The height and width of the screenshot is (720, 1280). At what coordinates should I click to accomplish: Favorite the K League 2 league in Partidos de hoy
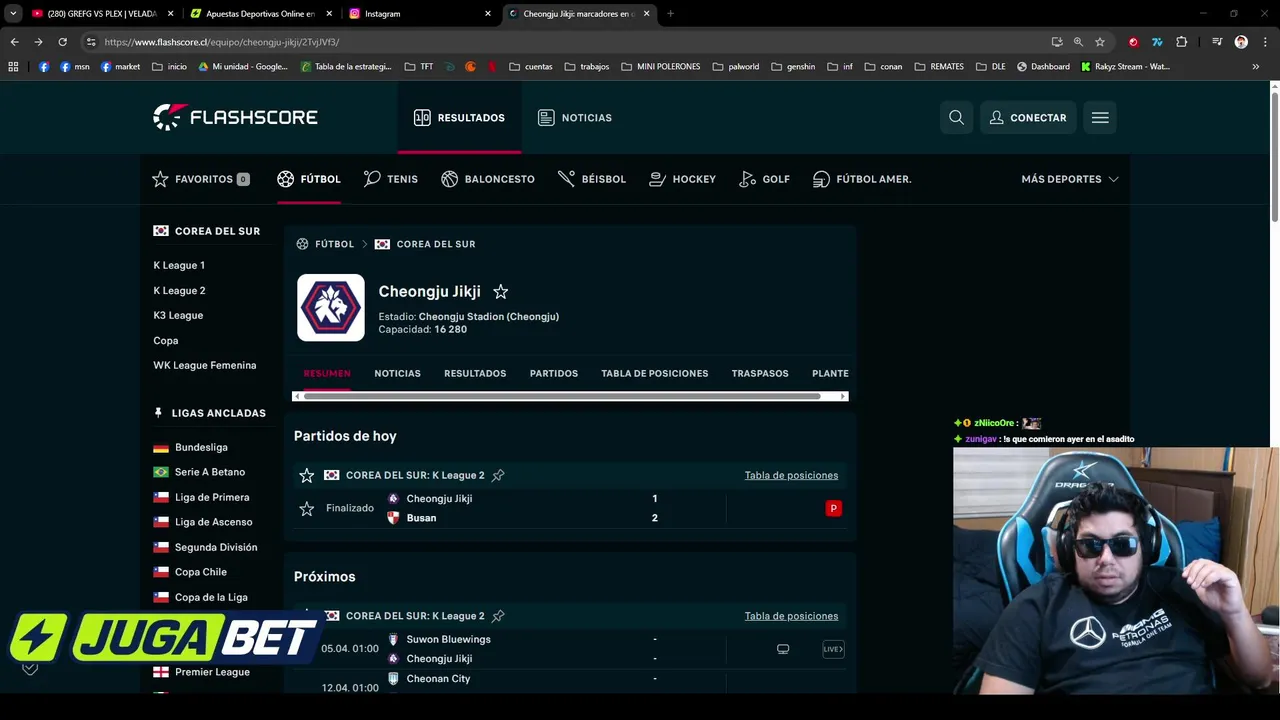(x=307, y=475)
